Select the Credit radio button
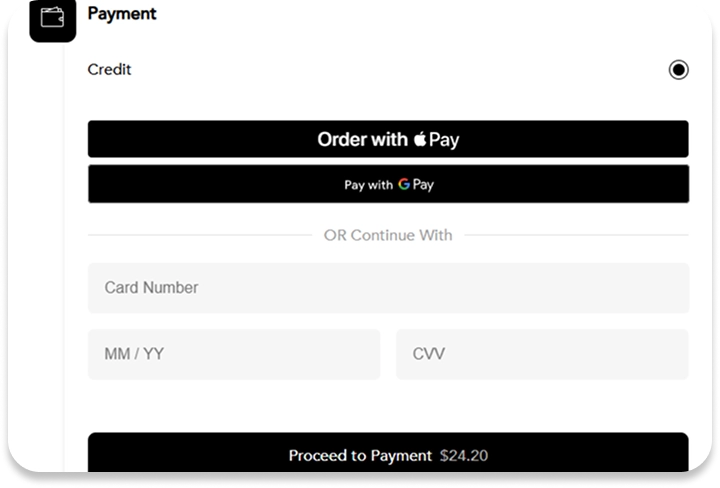 click(678, 70)
